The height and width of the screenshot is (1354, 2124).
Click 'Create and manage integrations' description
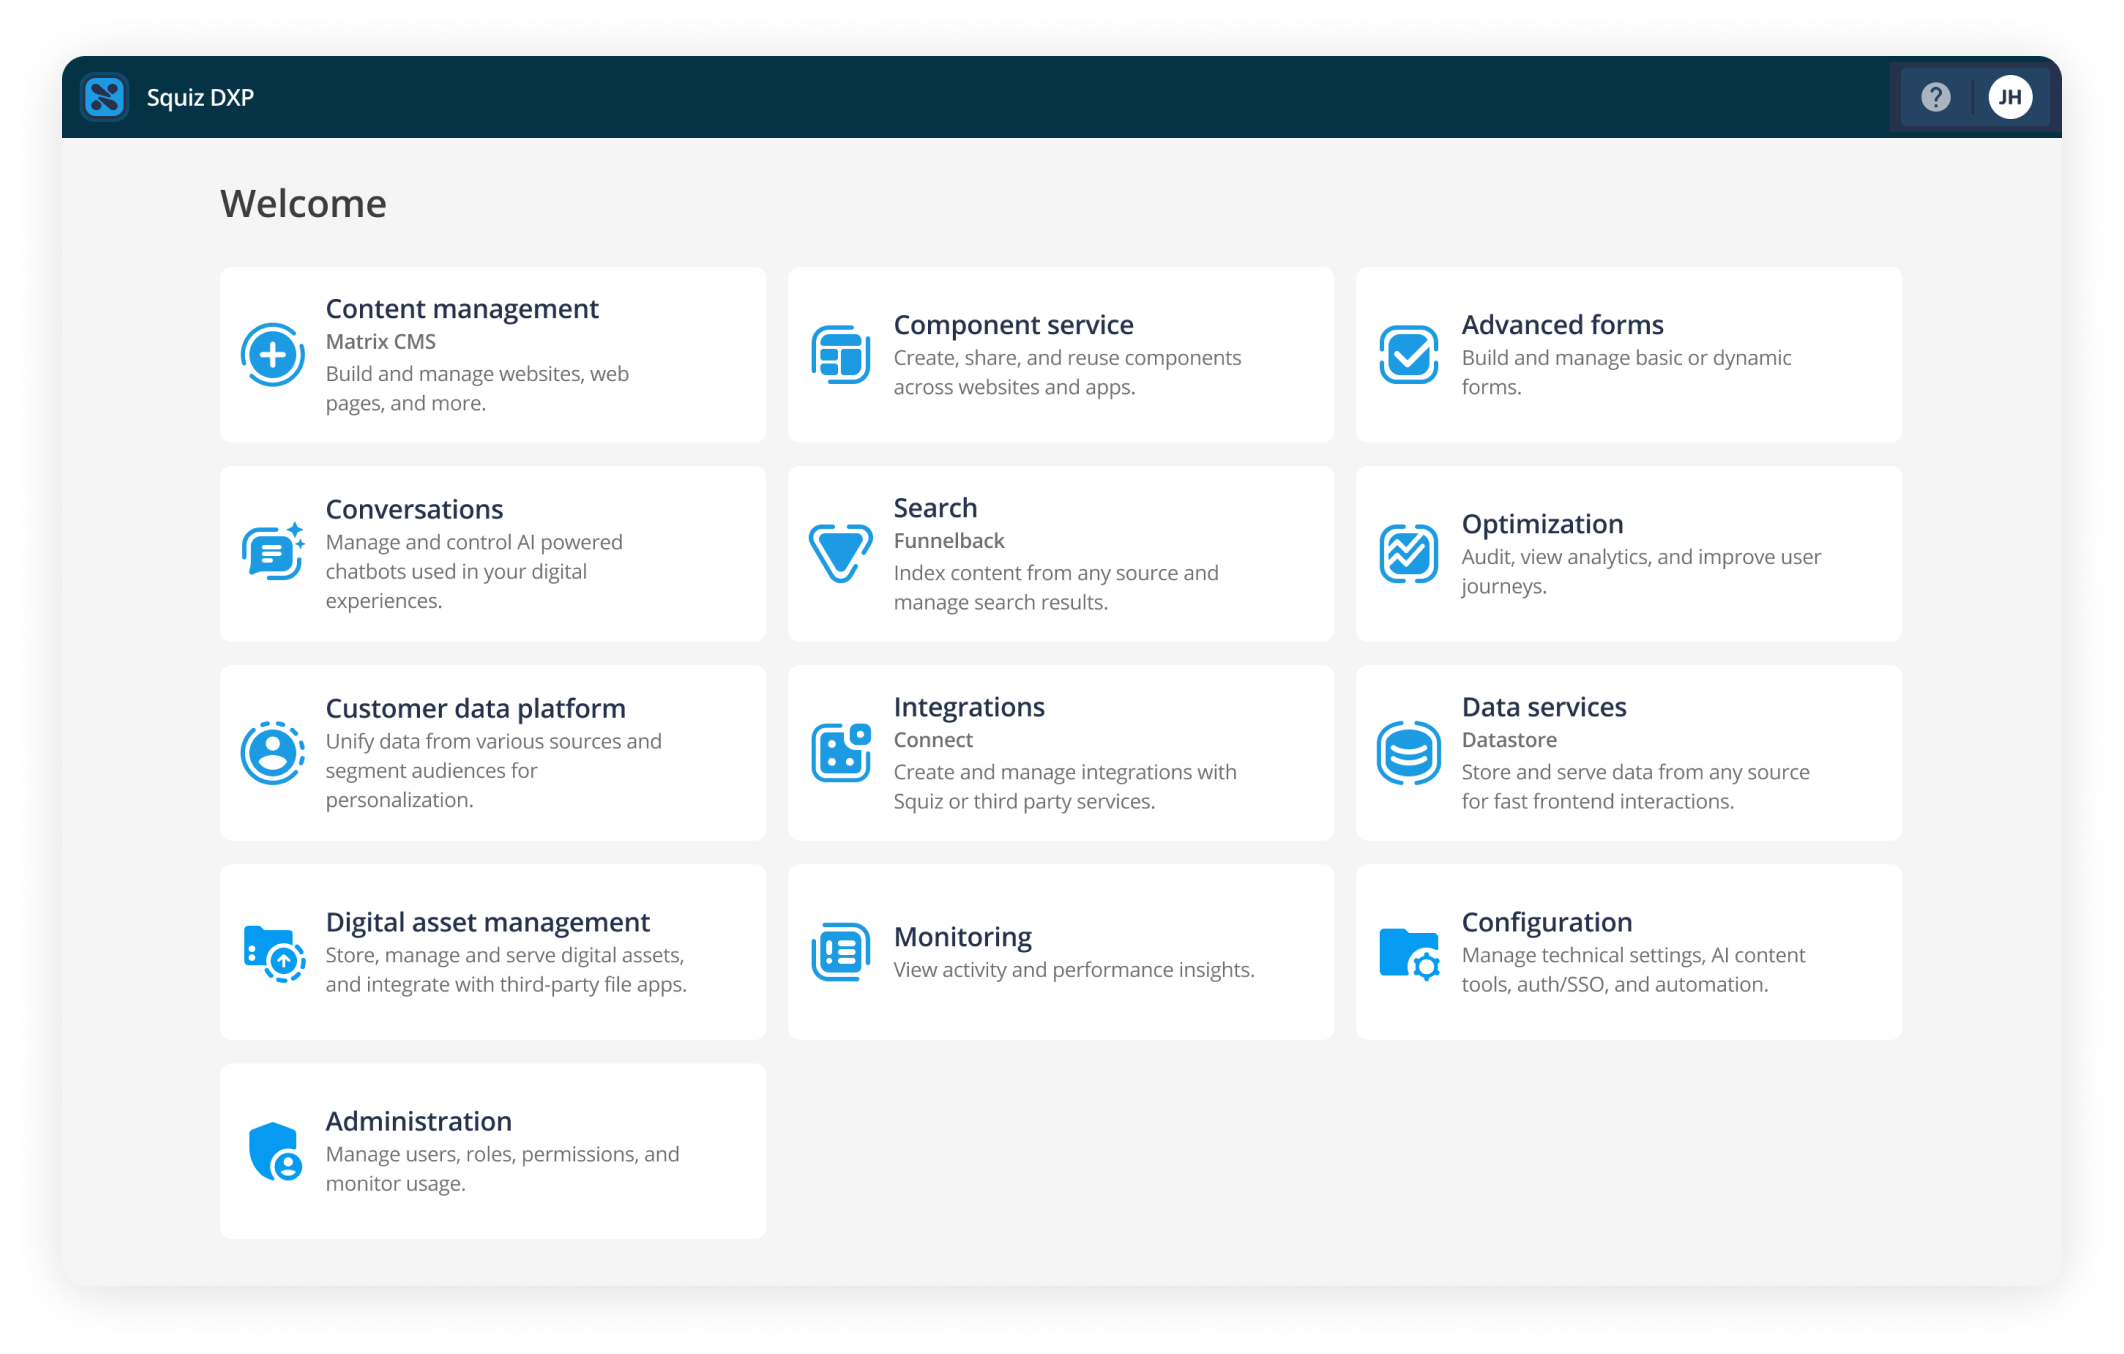coord(1065,786)
